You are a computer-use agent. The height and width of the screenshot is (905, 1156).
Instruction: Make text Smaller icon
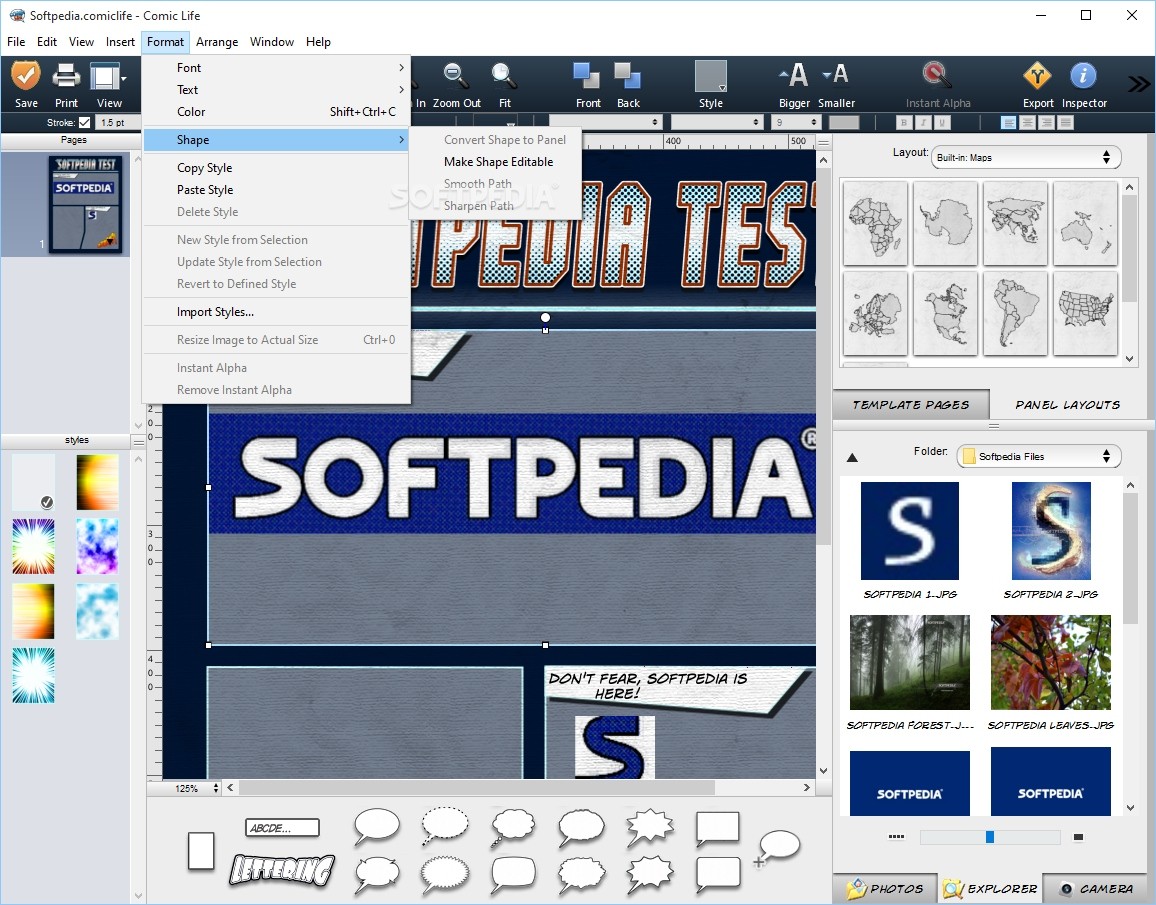click(x=836, y=76)
